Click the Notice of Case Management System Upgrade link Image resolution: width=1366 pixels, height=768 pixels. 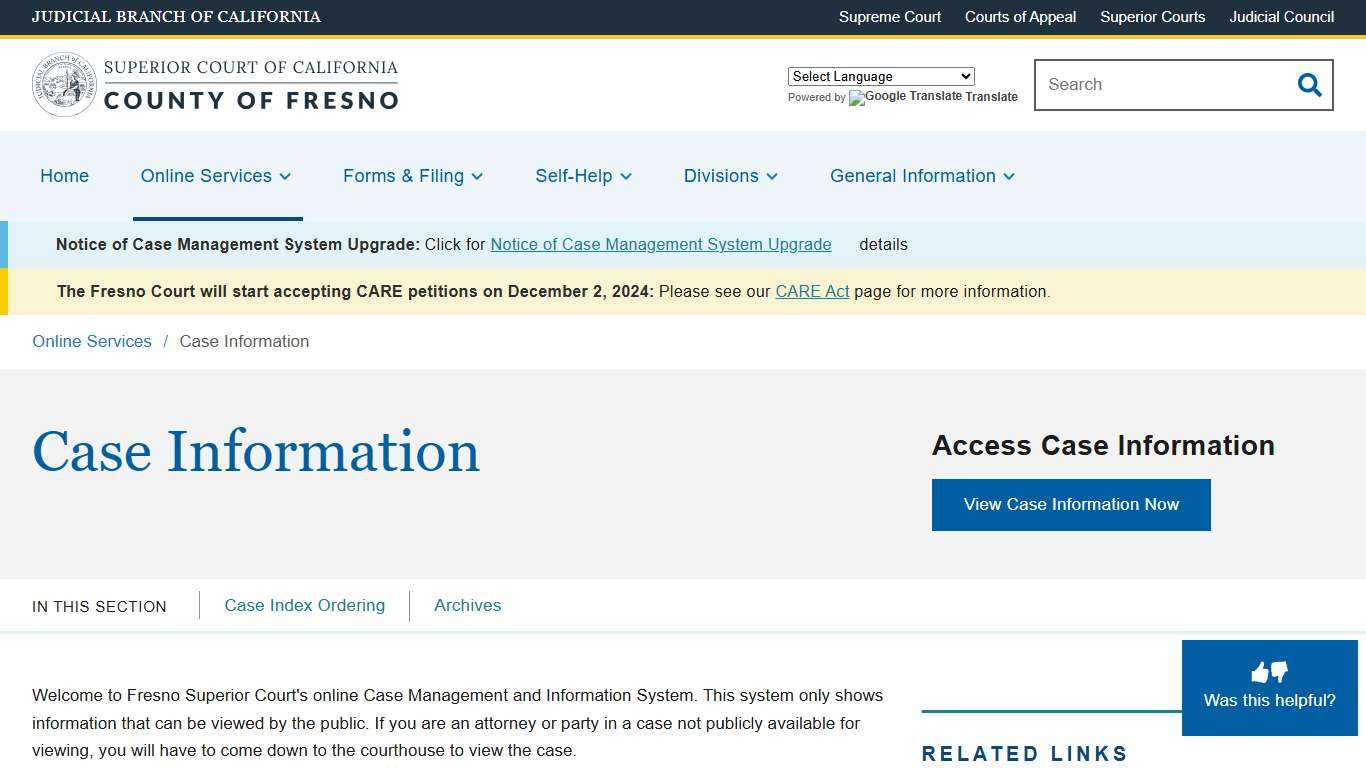point(660,244)
